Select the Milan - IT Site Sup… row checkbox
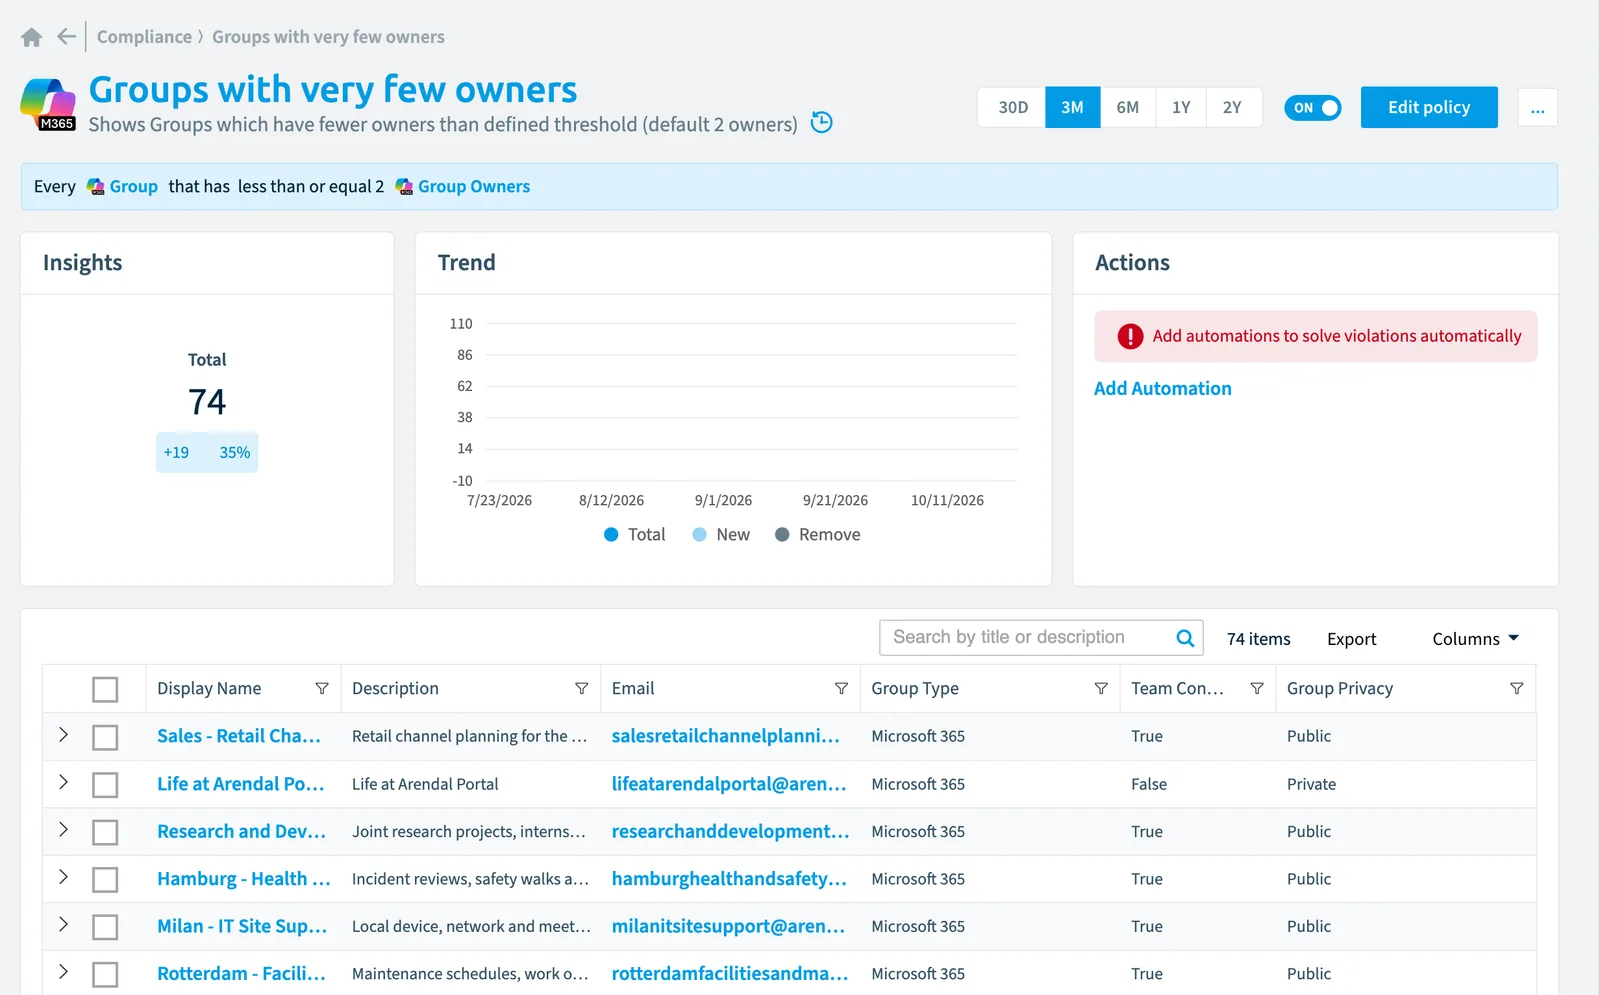Image resolution: width=1600 pixels, height=995 pixels. click(x=105, y=927)
